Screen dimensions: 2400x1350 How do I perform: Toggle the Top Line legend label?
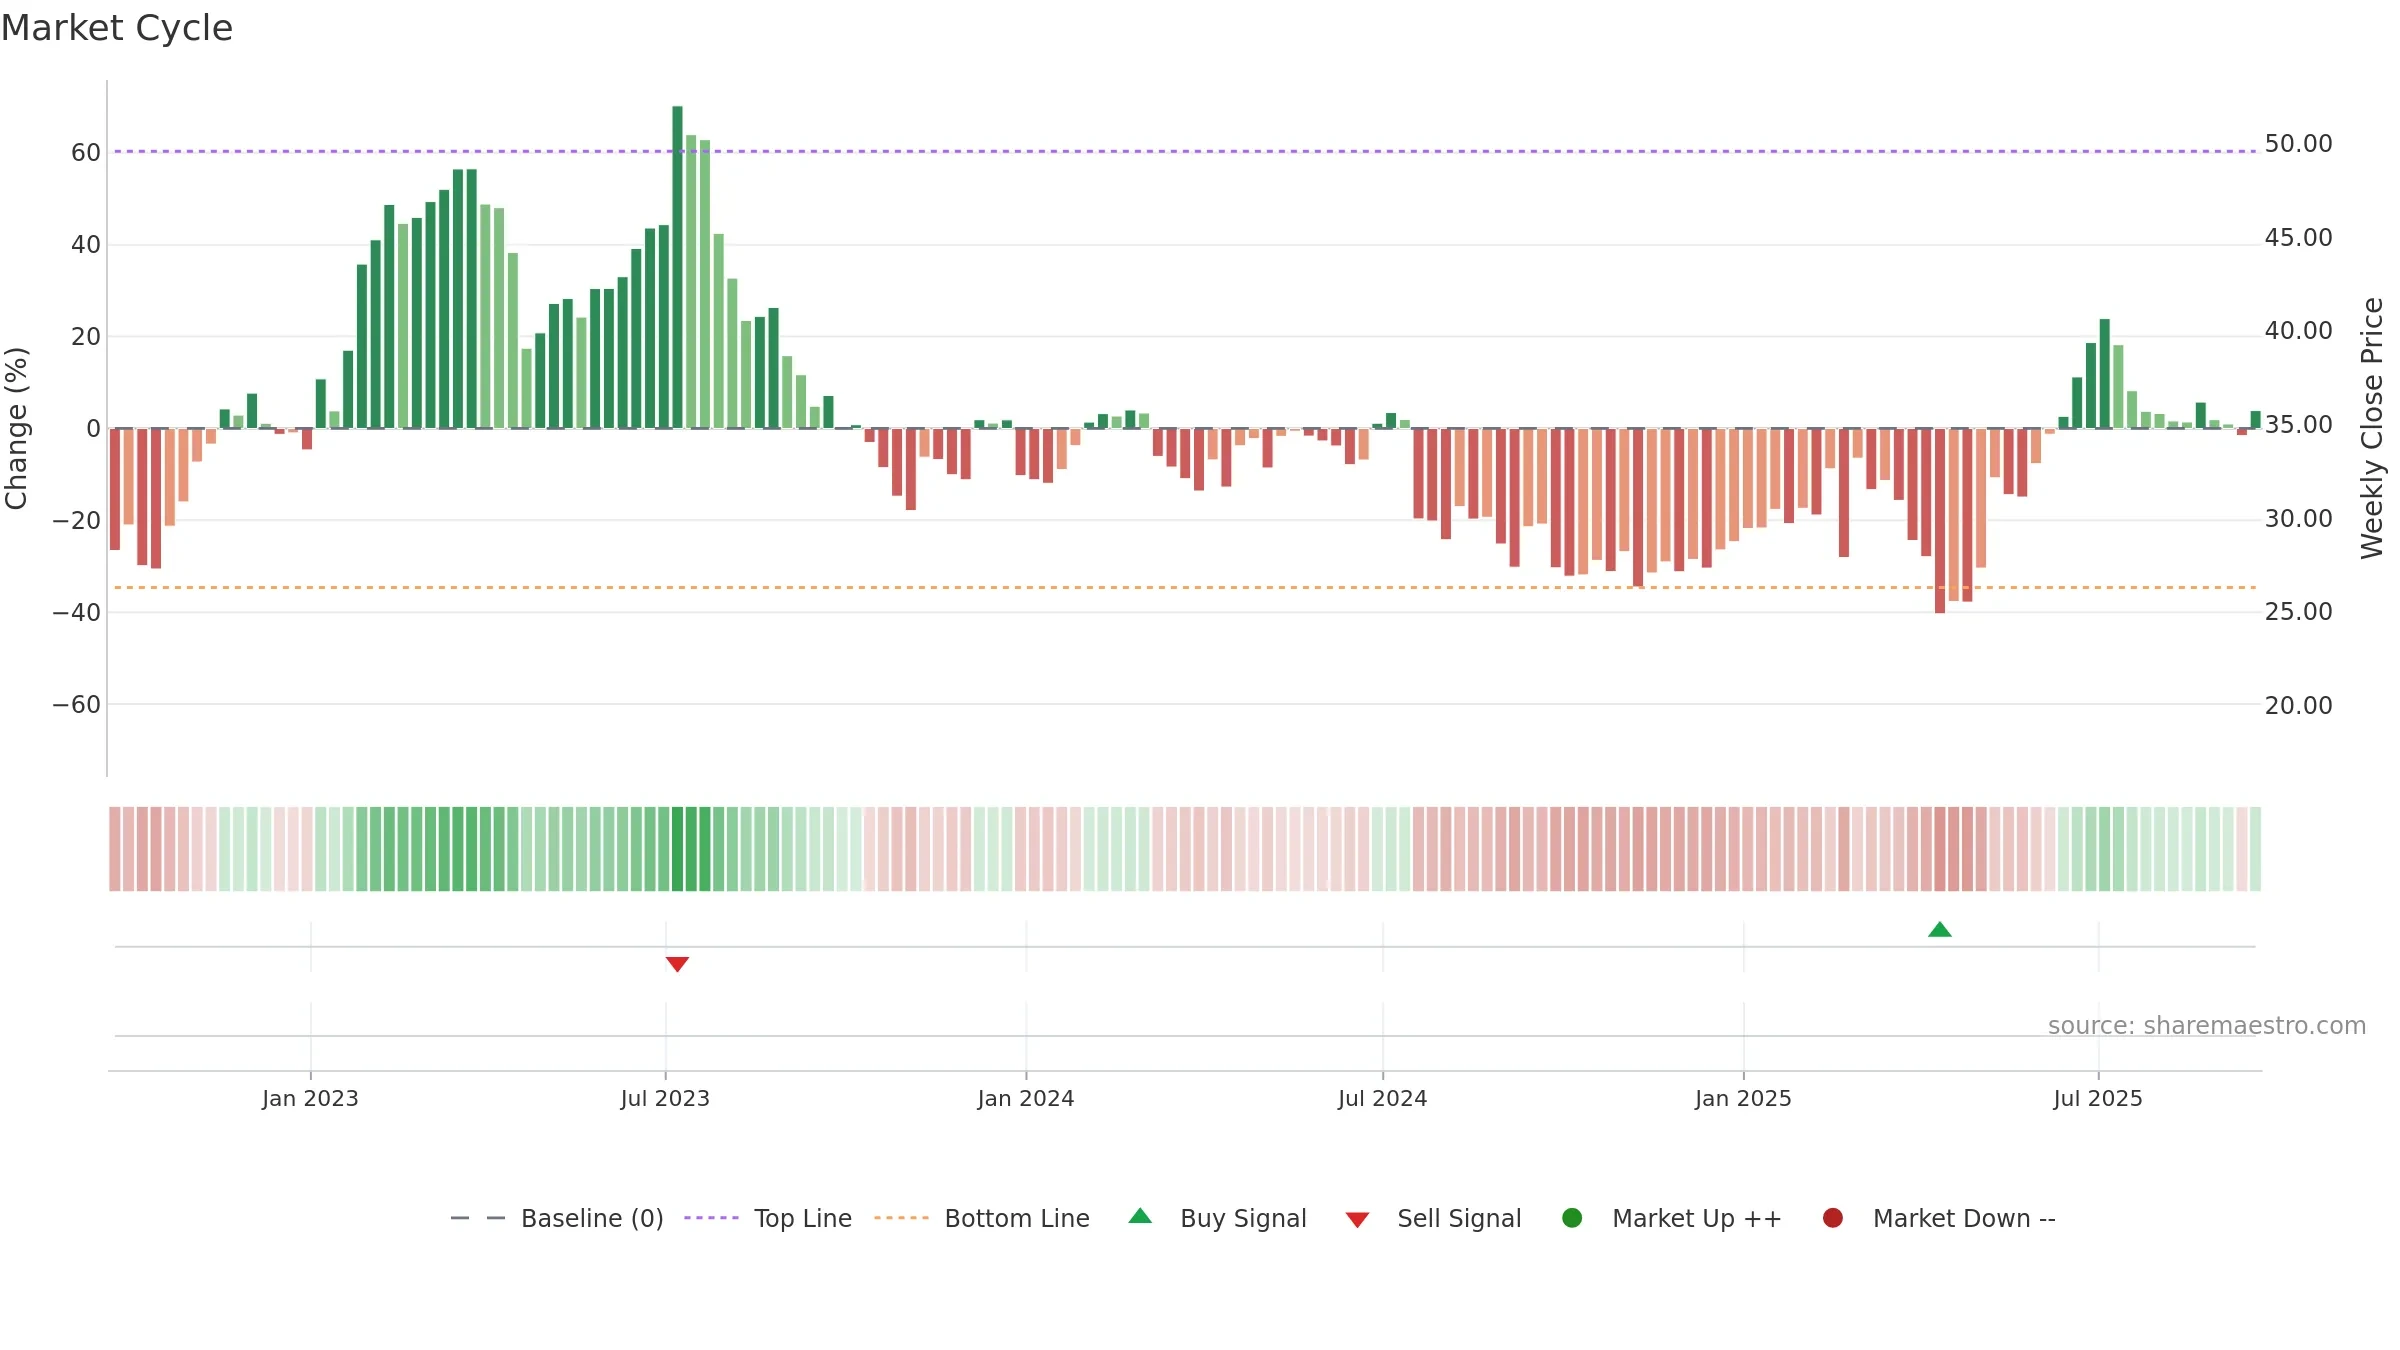click(803, 1218)
